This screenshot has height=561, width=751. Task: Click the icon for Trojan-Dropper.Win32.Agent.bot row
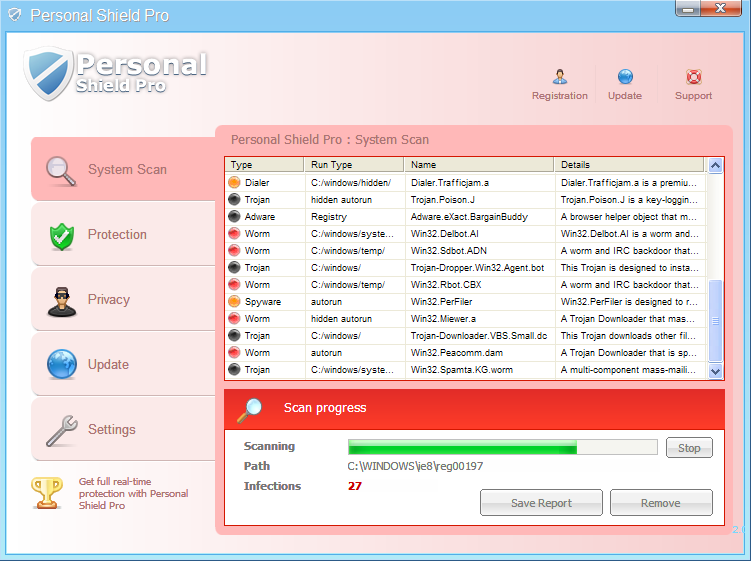coord(234,267)
